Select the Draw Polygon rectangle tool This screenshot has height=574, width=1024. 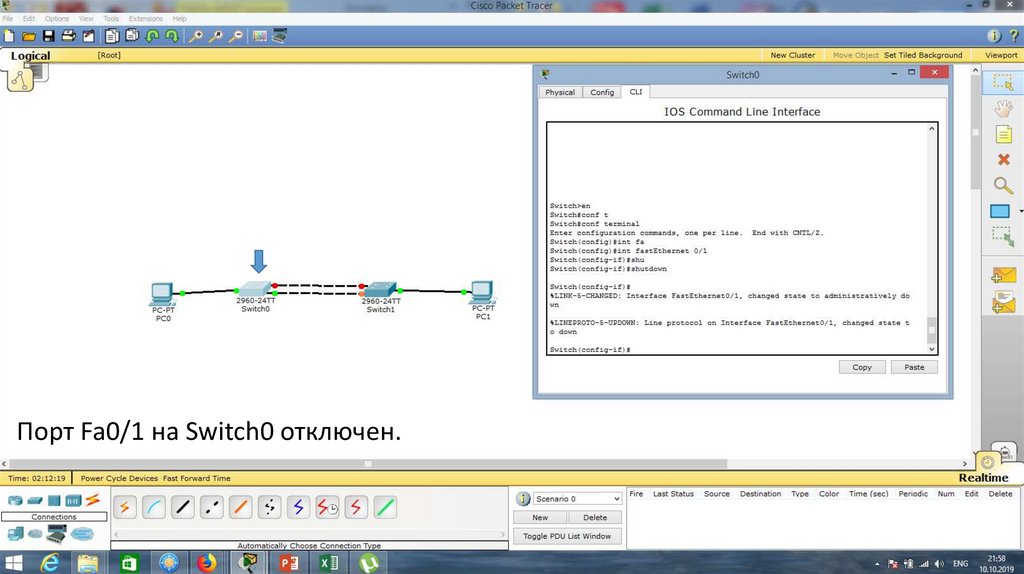(x=1000, y=211)
